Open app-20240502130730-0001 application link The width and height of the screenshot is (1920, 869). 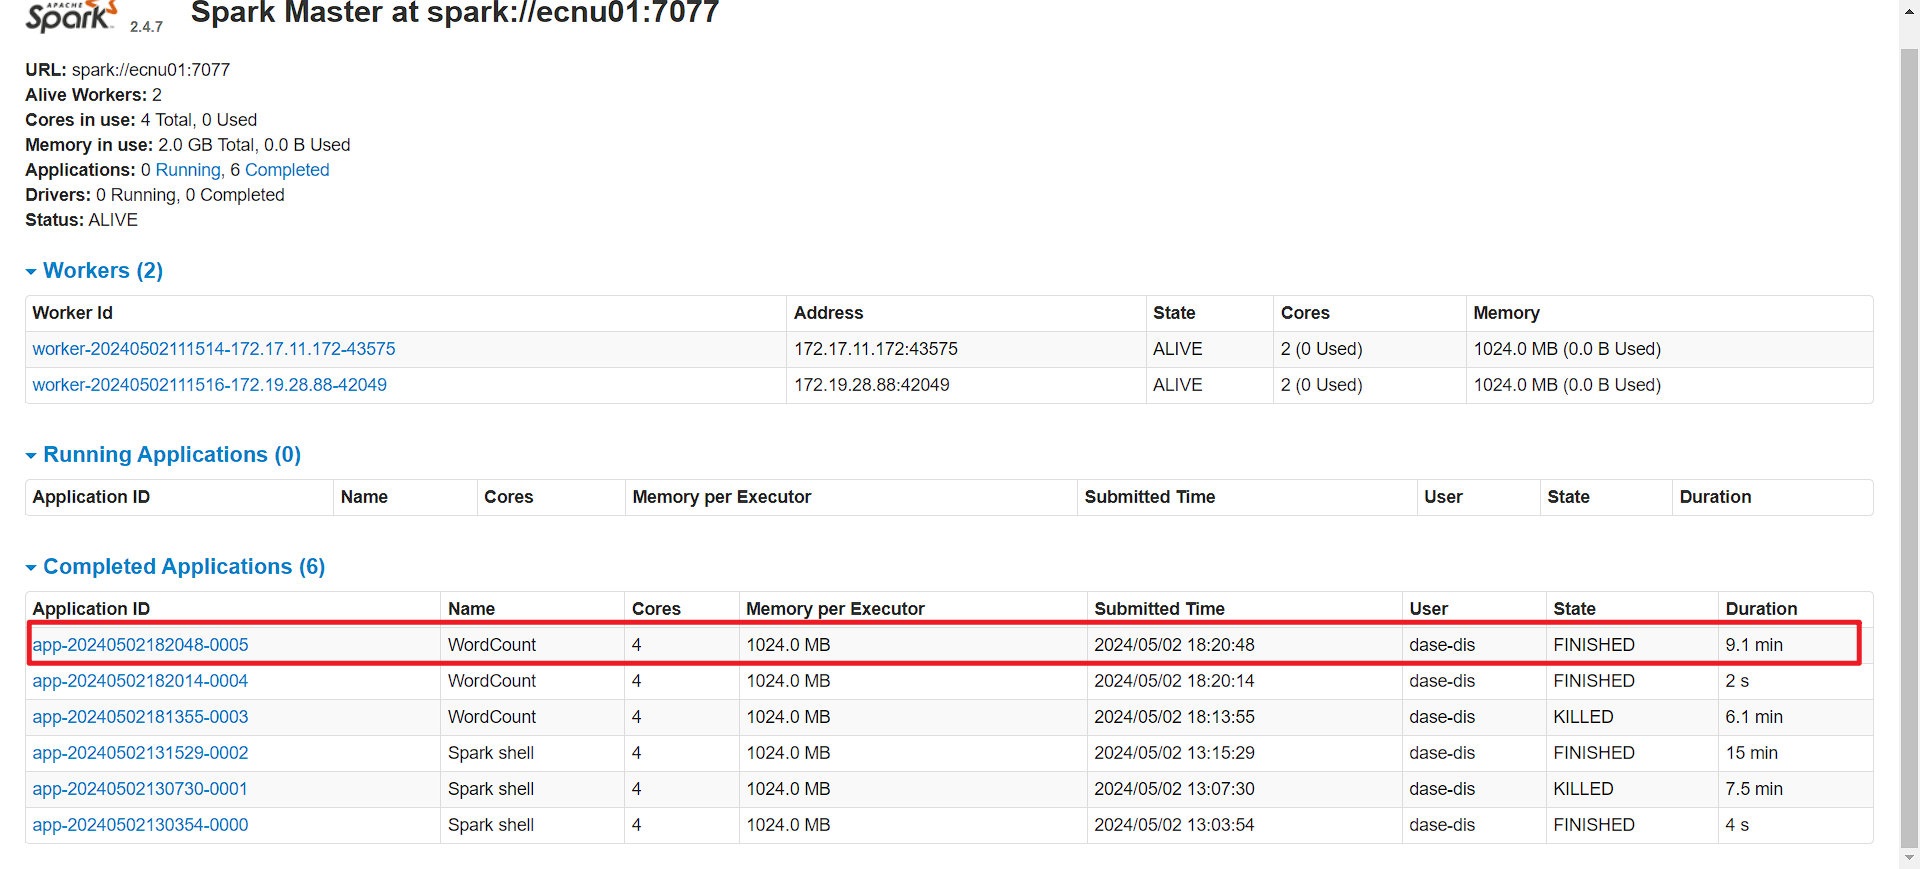tap(140, 789)
